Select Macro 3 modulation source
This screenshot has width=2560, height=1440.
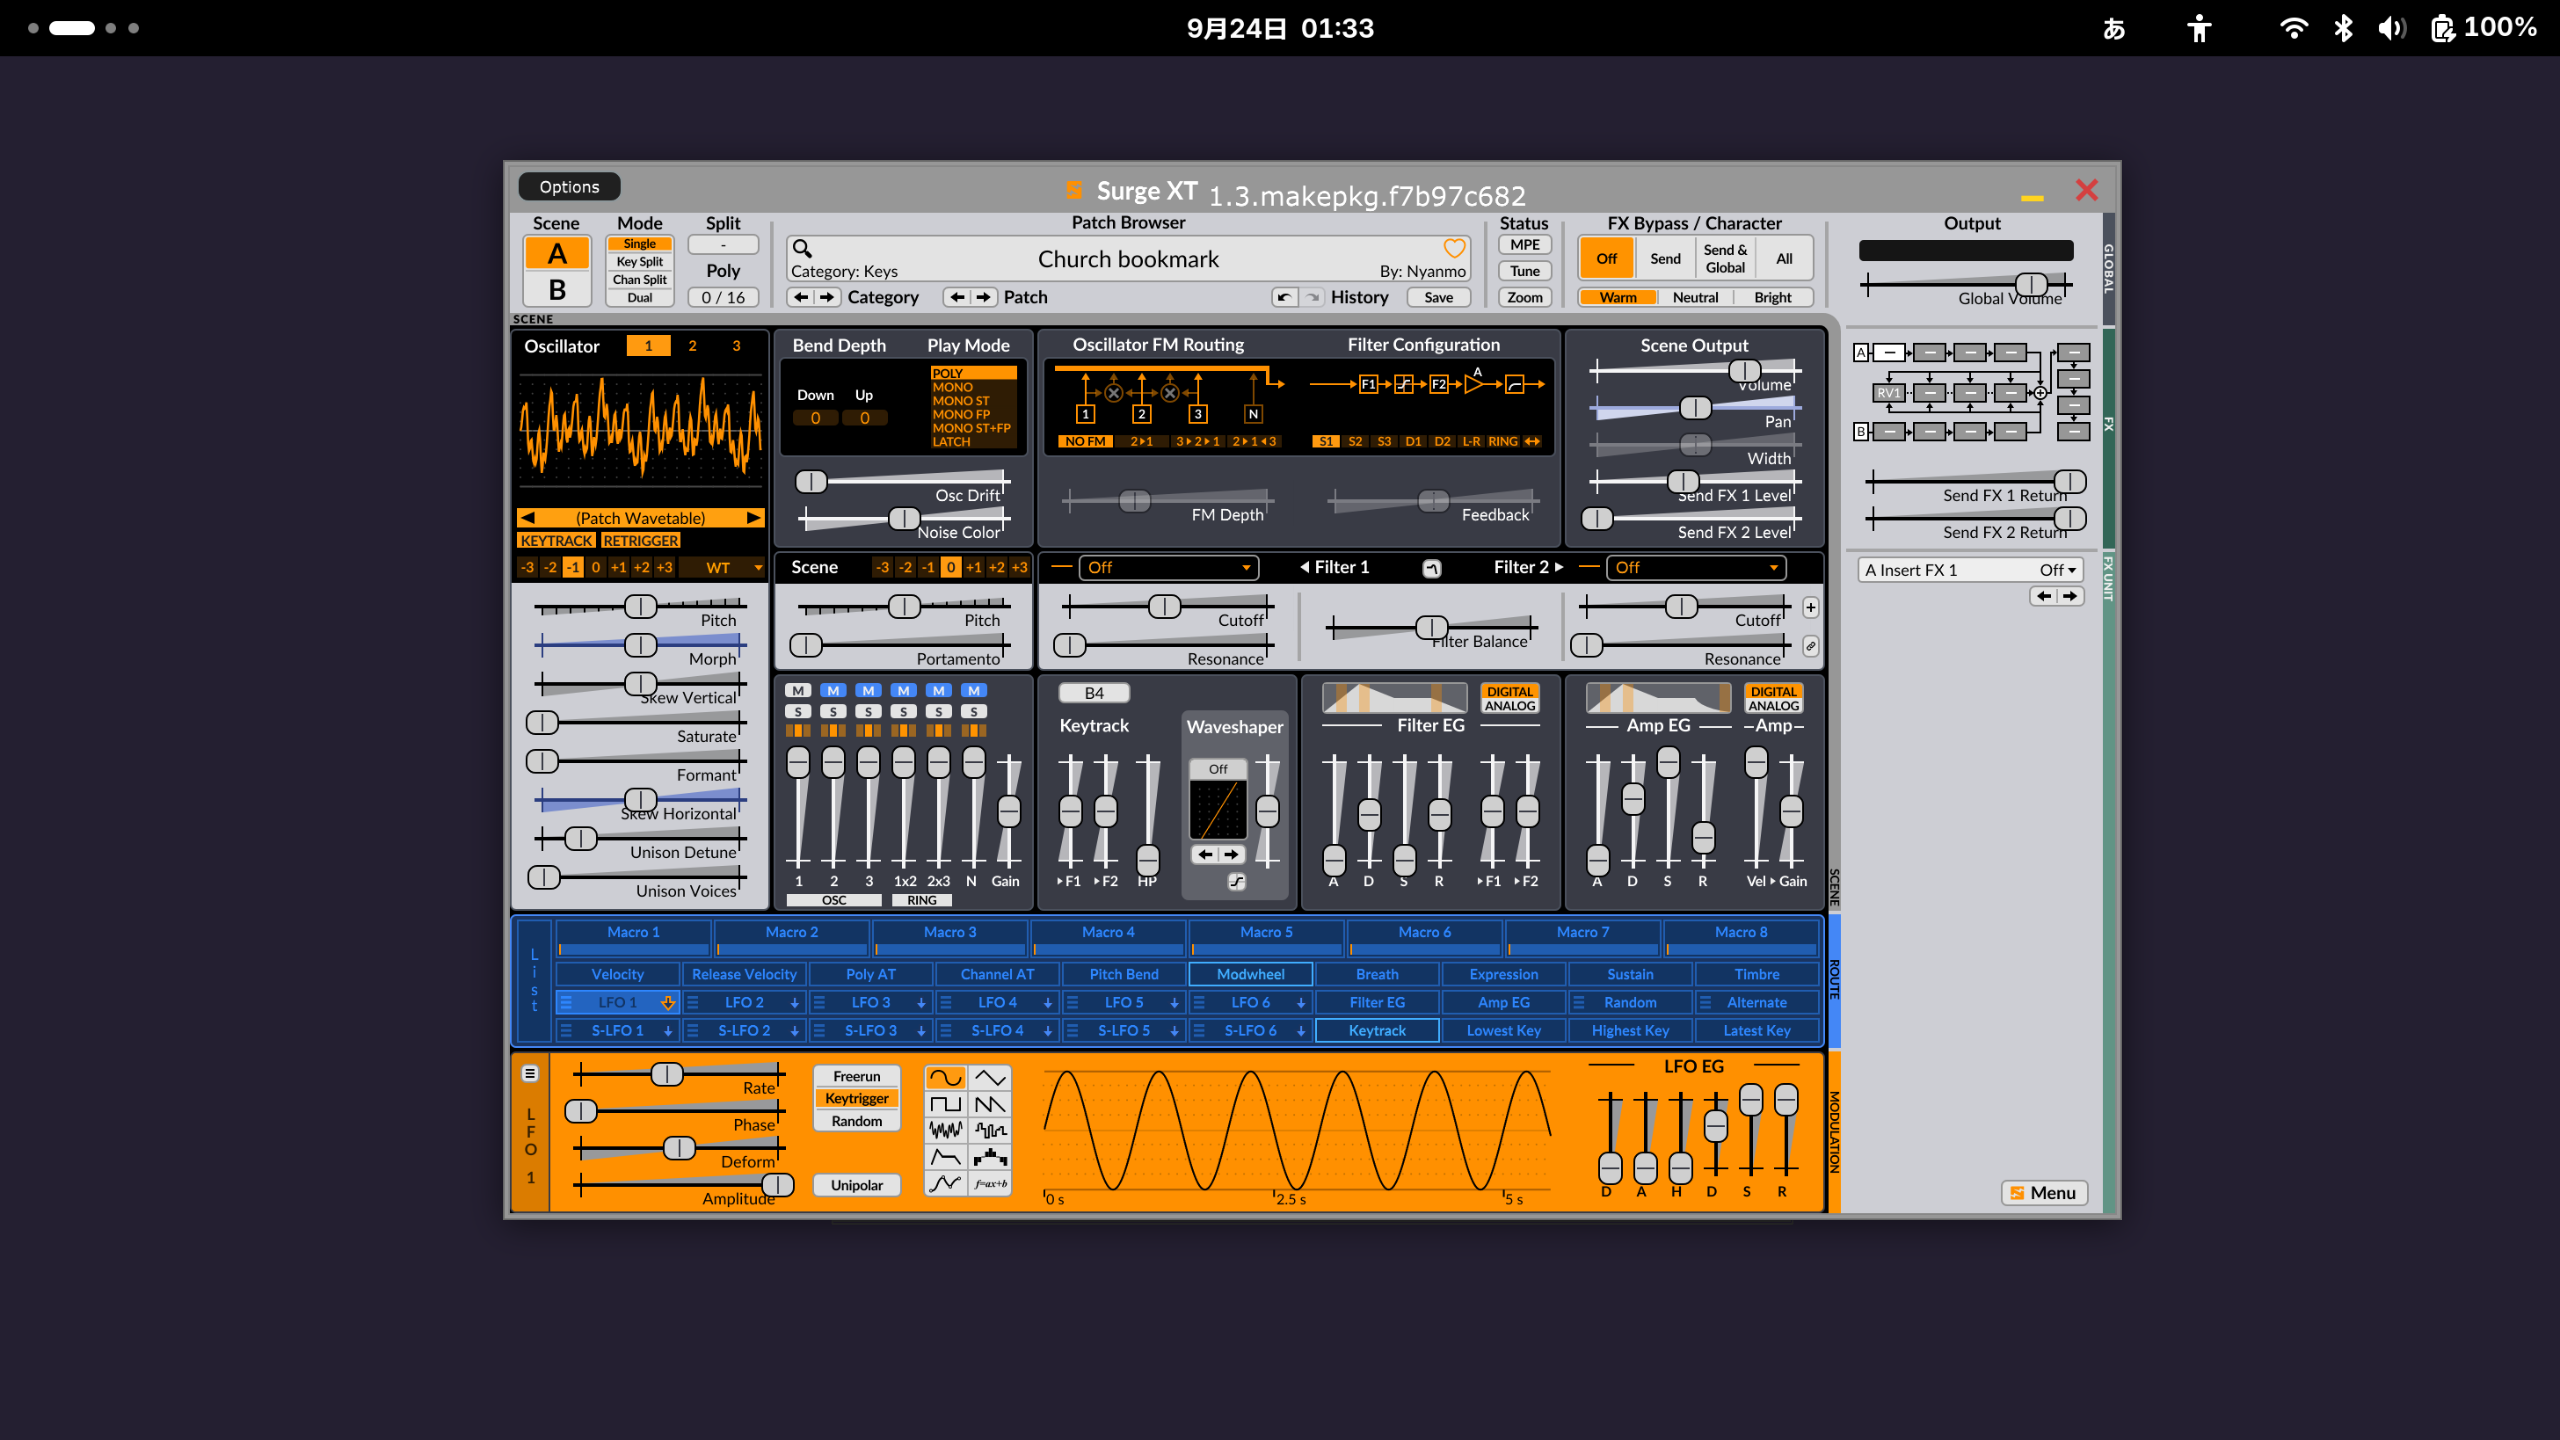click(950, 938)
